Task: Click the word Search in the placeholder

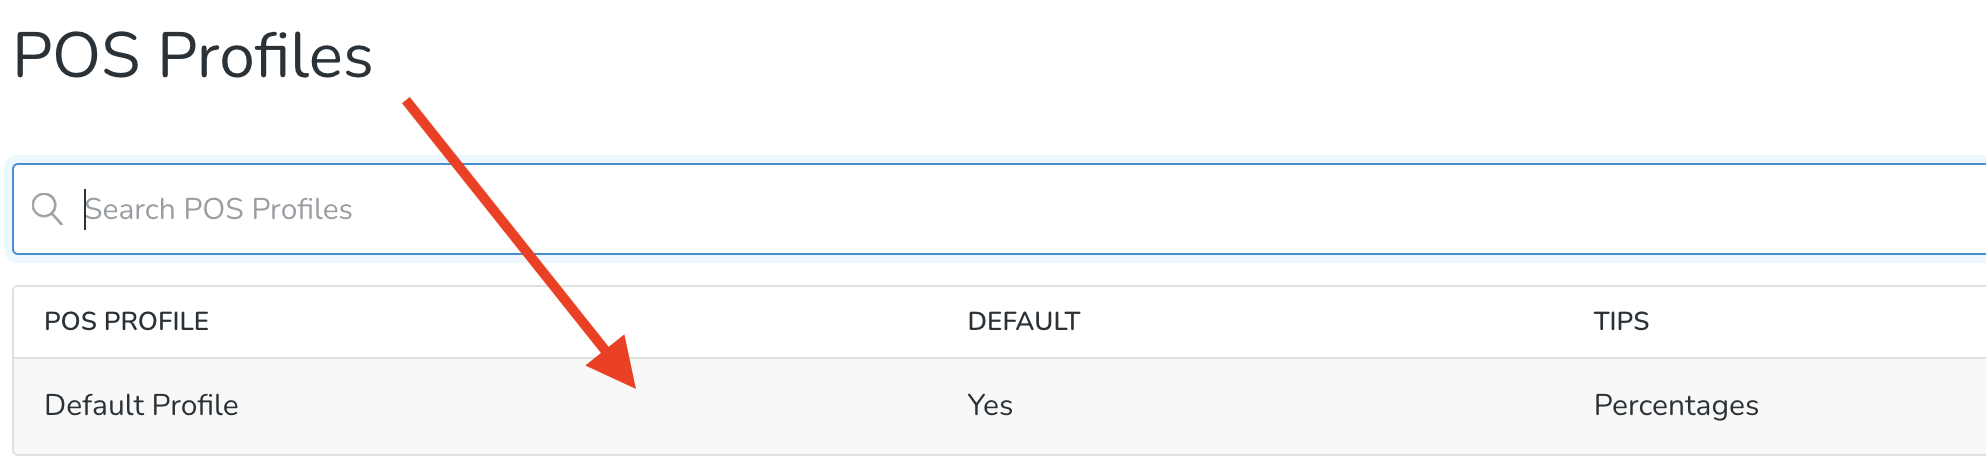Action: [130, 209]
